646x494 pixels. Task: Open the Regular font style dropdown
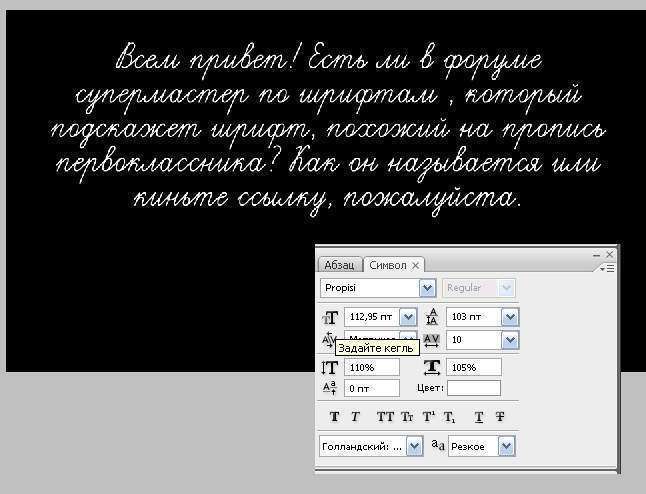coord(506,288)
